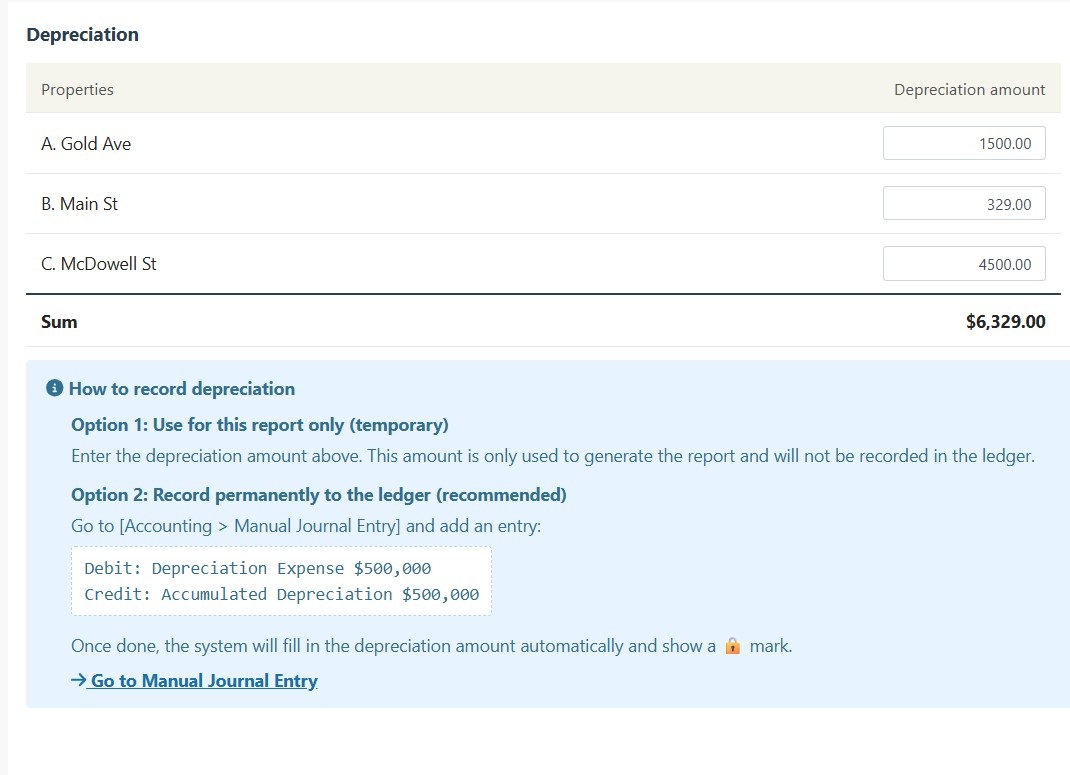Click the $6,329.00 total amount

(1005, 322)
